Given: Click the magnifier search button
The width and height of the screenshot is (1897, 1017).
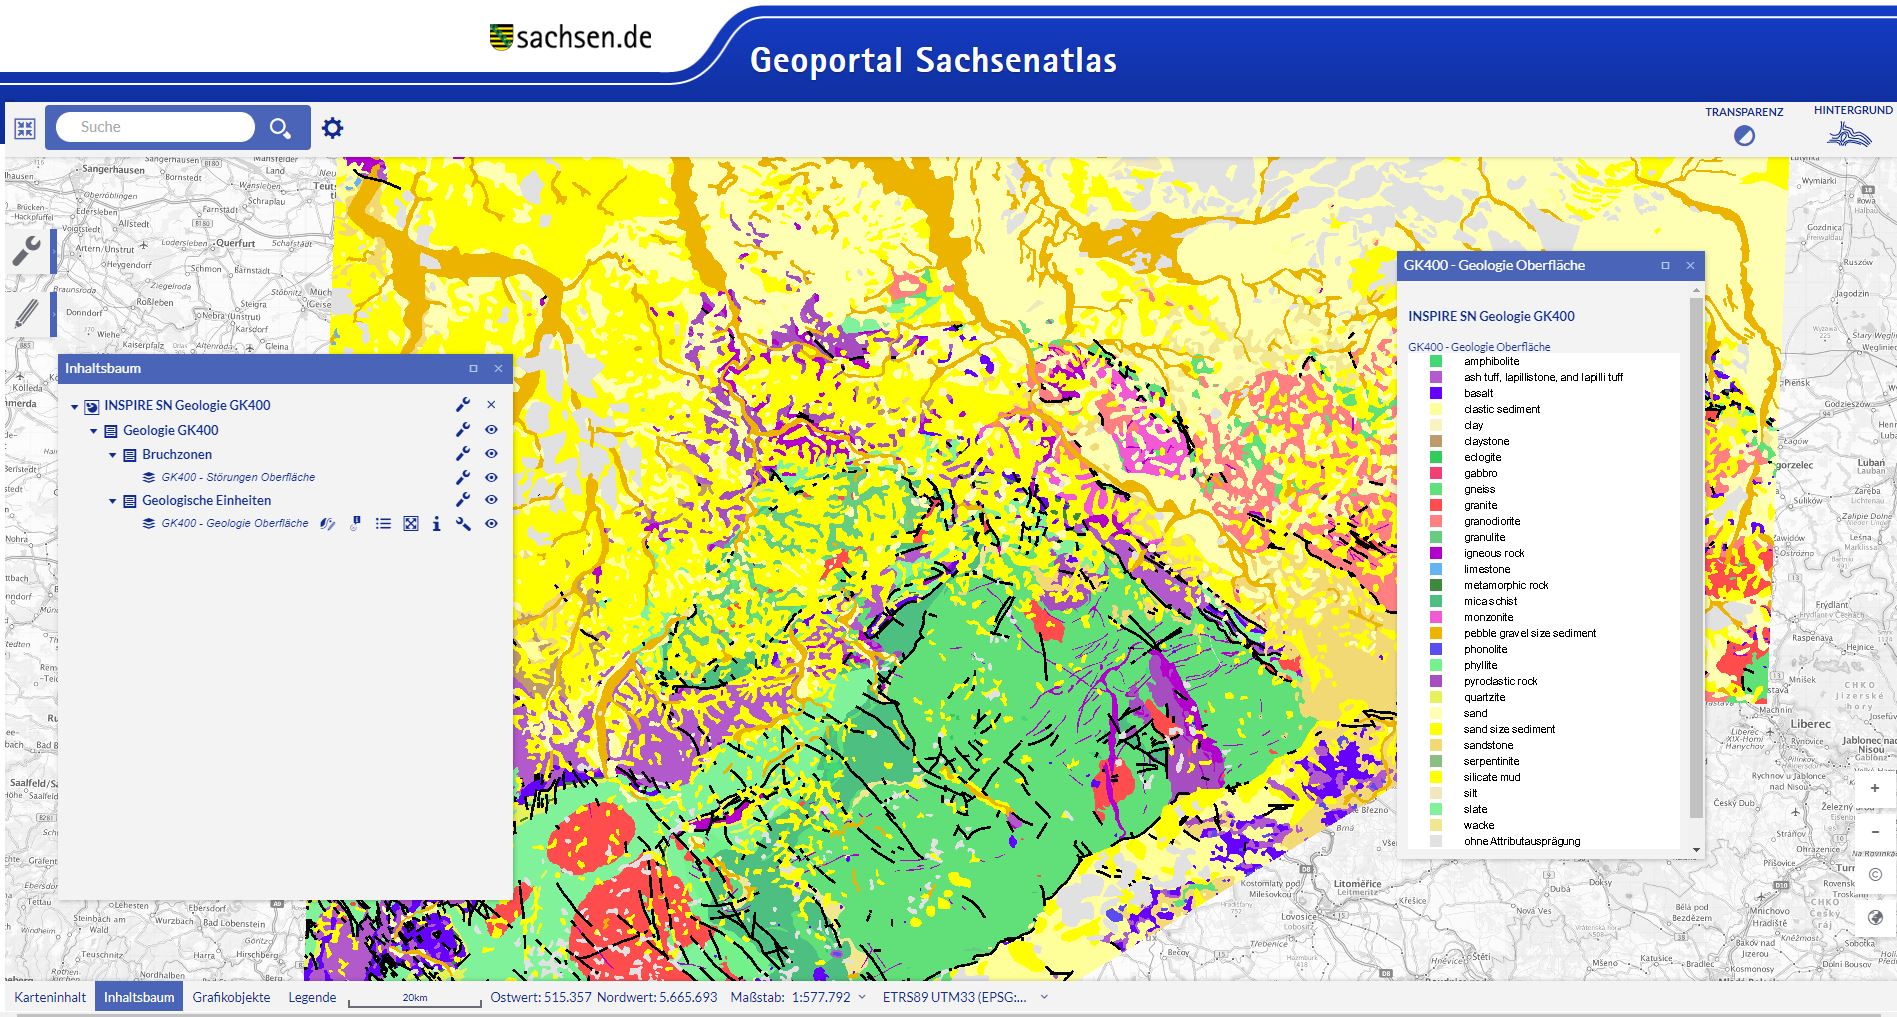Looking at the screenshot, I should (x=280, y=128).
